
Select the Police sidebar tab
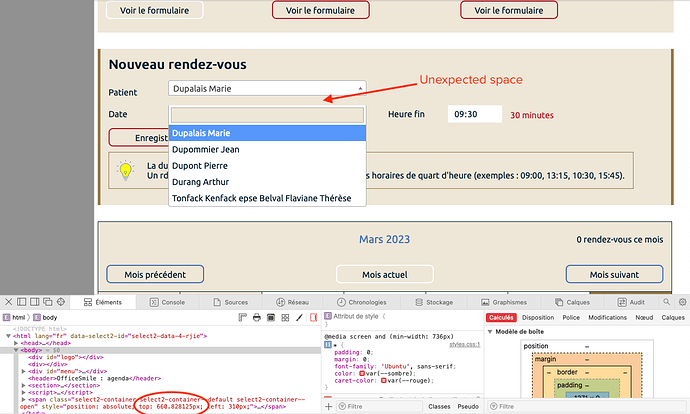(571, 318)
